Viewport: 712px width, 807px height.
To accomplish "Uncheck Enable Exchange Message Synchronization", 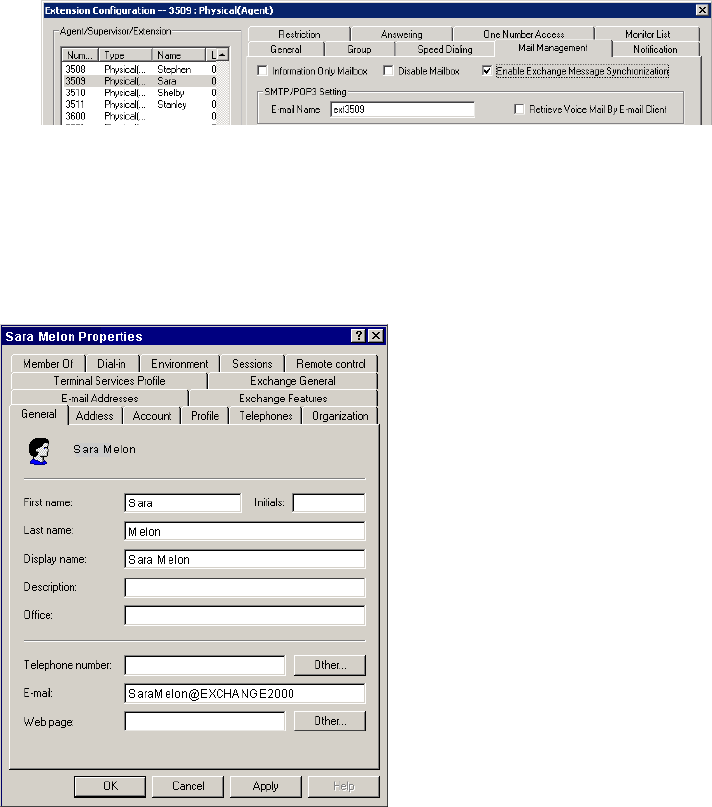I will [487, 71].
